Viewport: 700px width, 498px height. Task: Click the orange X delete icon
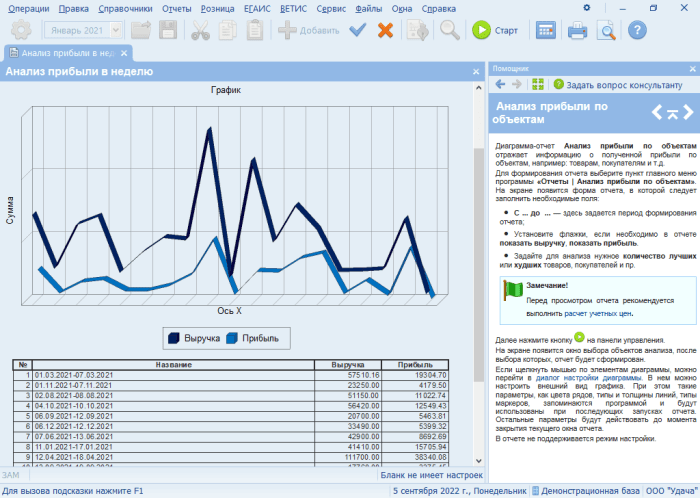pyautogui.click(x=385, y=30)
